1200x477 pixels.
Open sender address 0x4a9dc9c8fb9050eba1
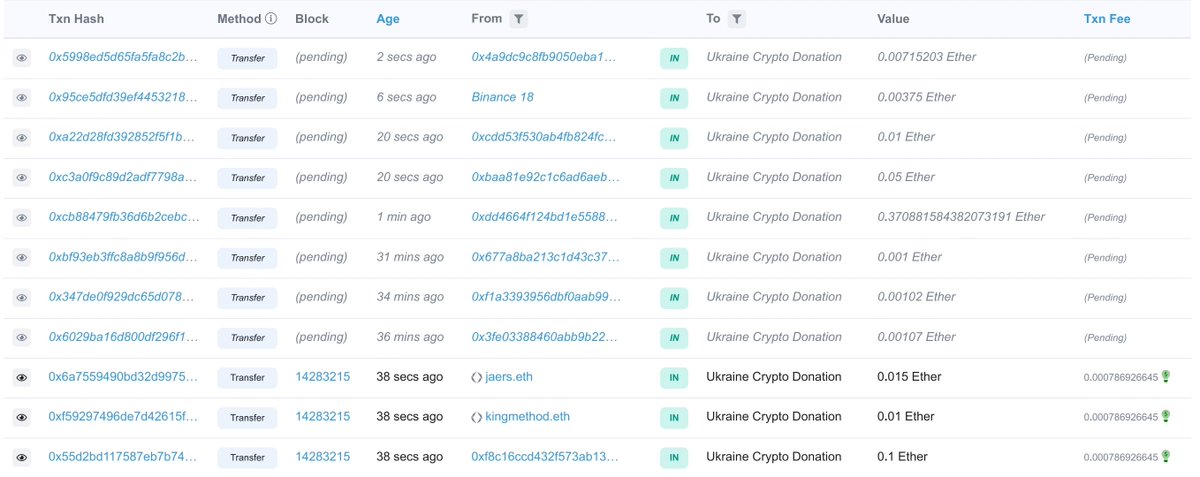544,57
